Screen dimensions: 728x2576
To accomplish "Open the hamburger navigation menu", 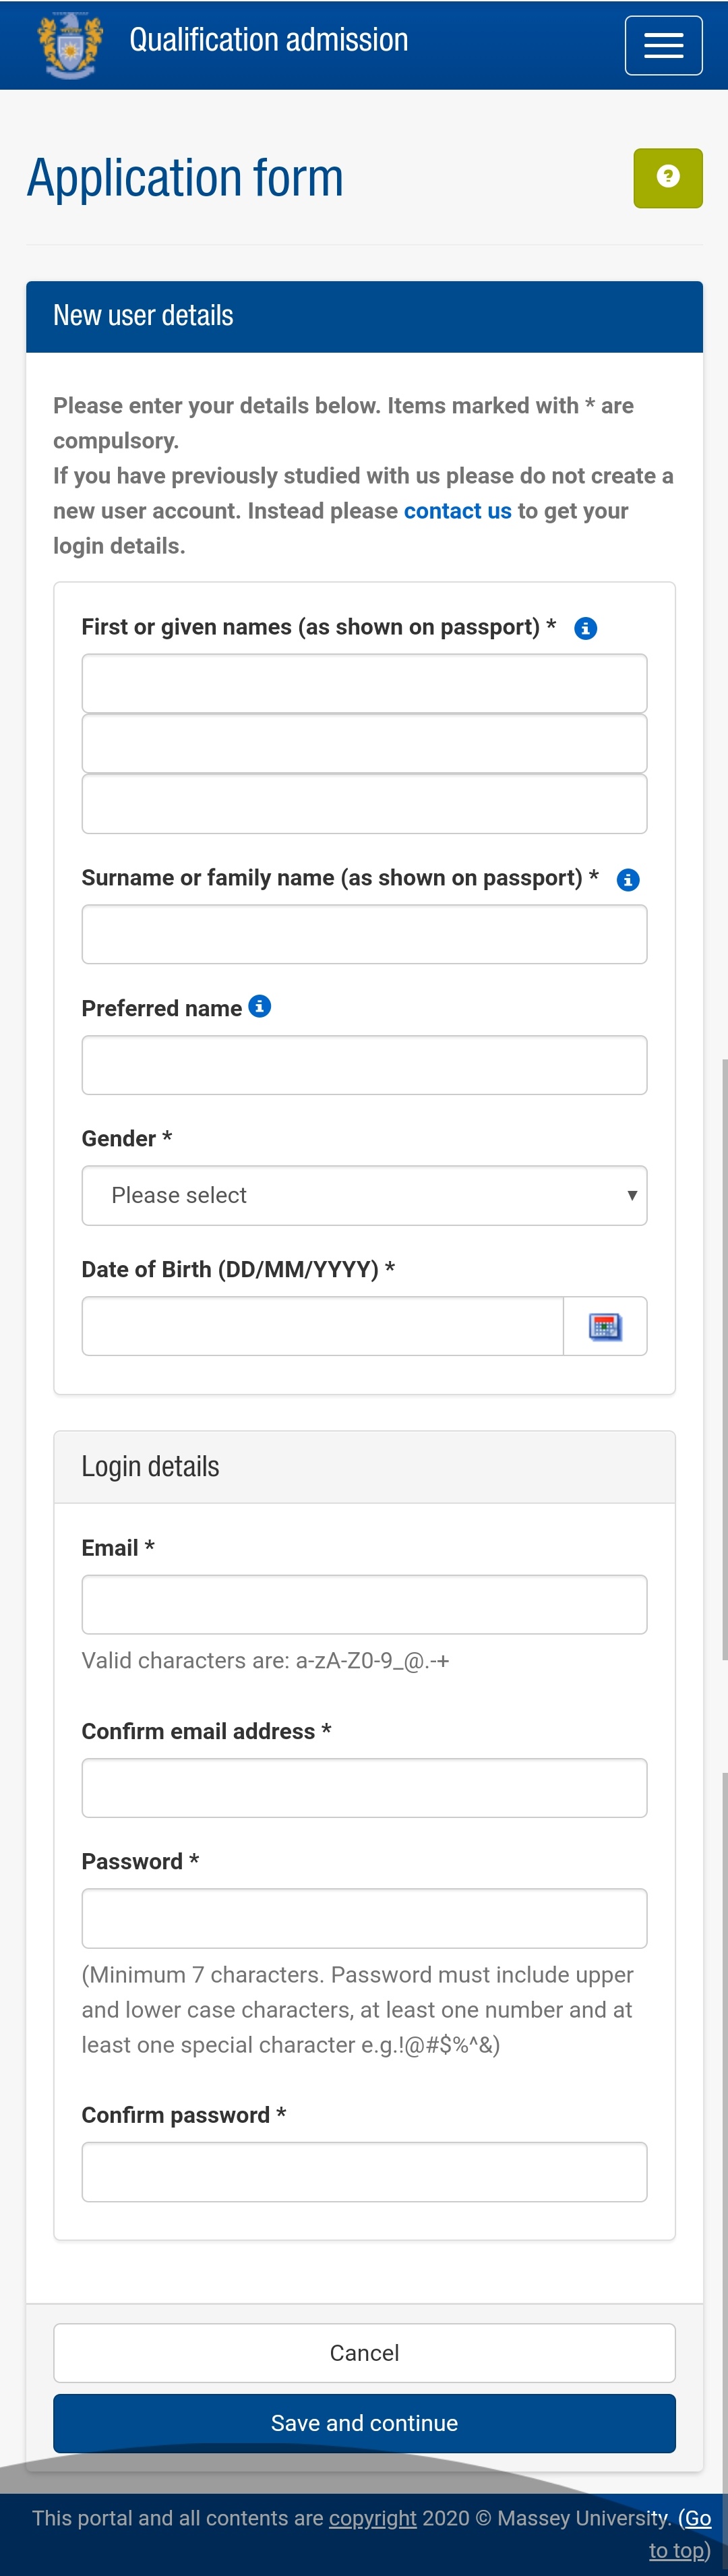I will click(x=663, y=45).
